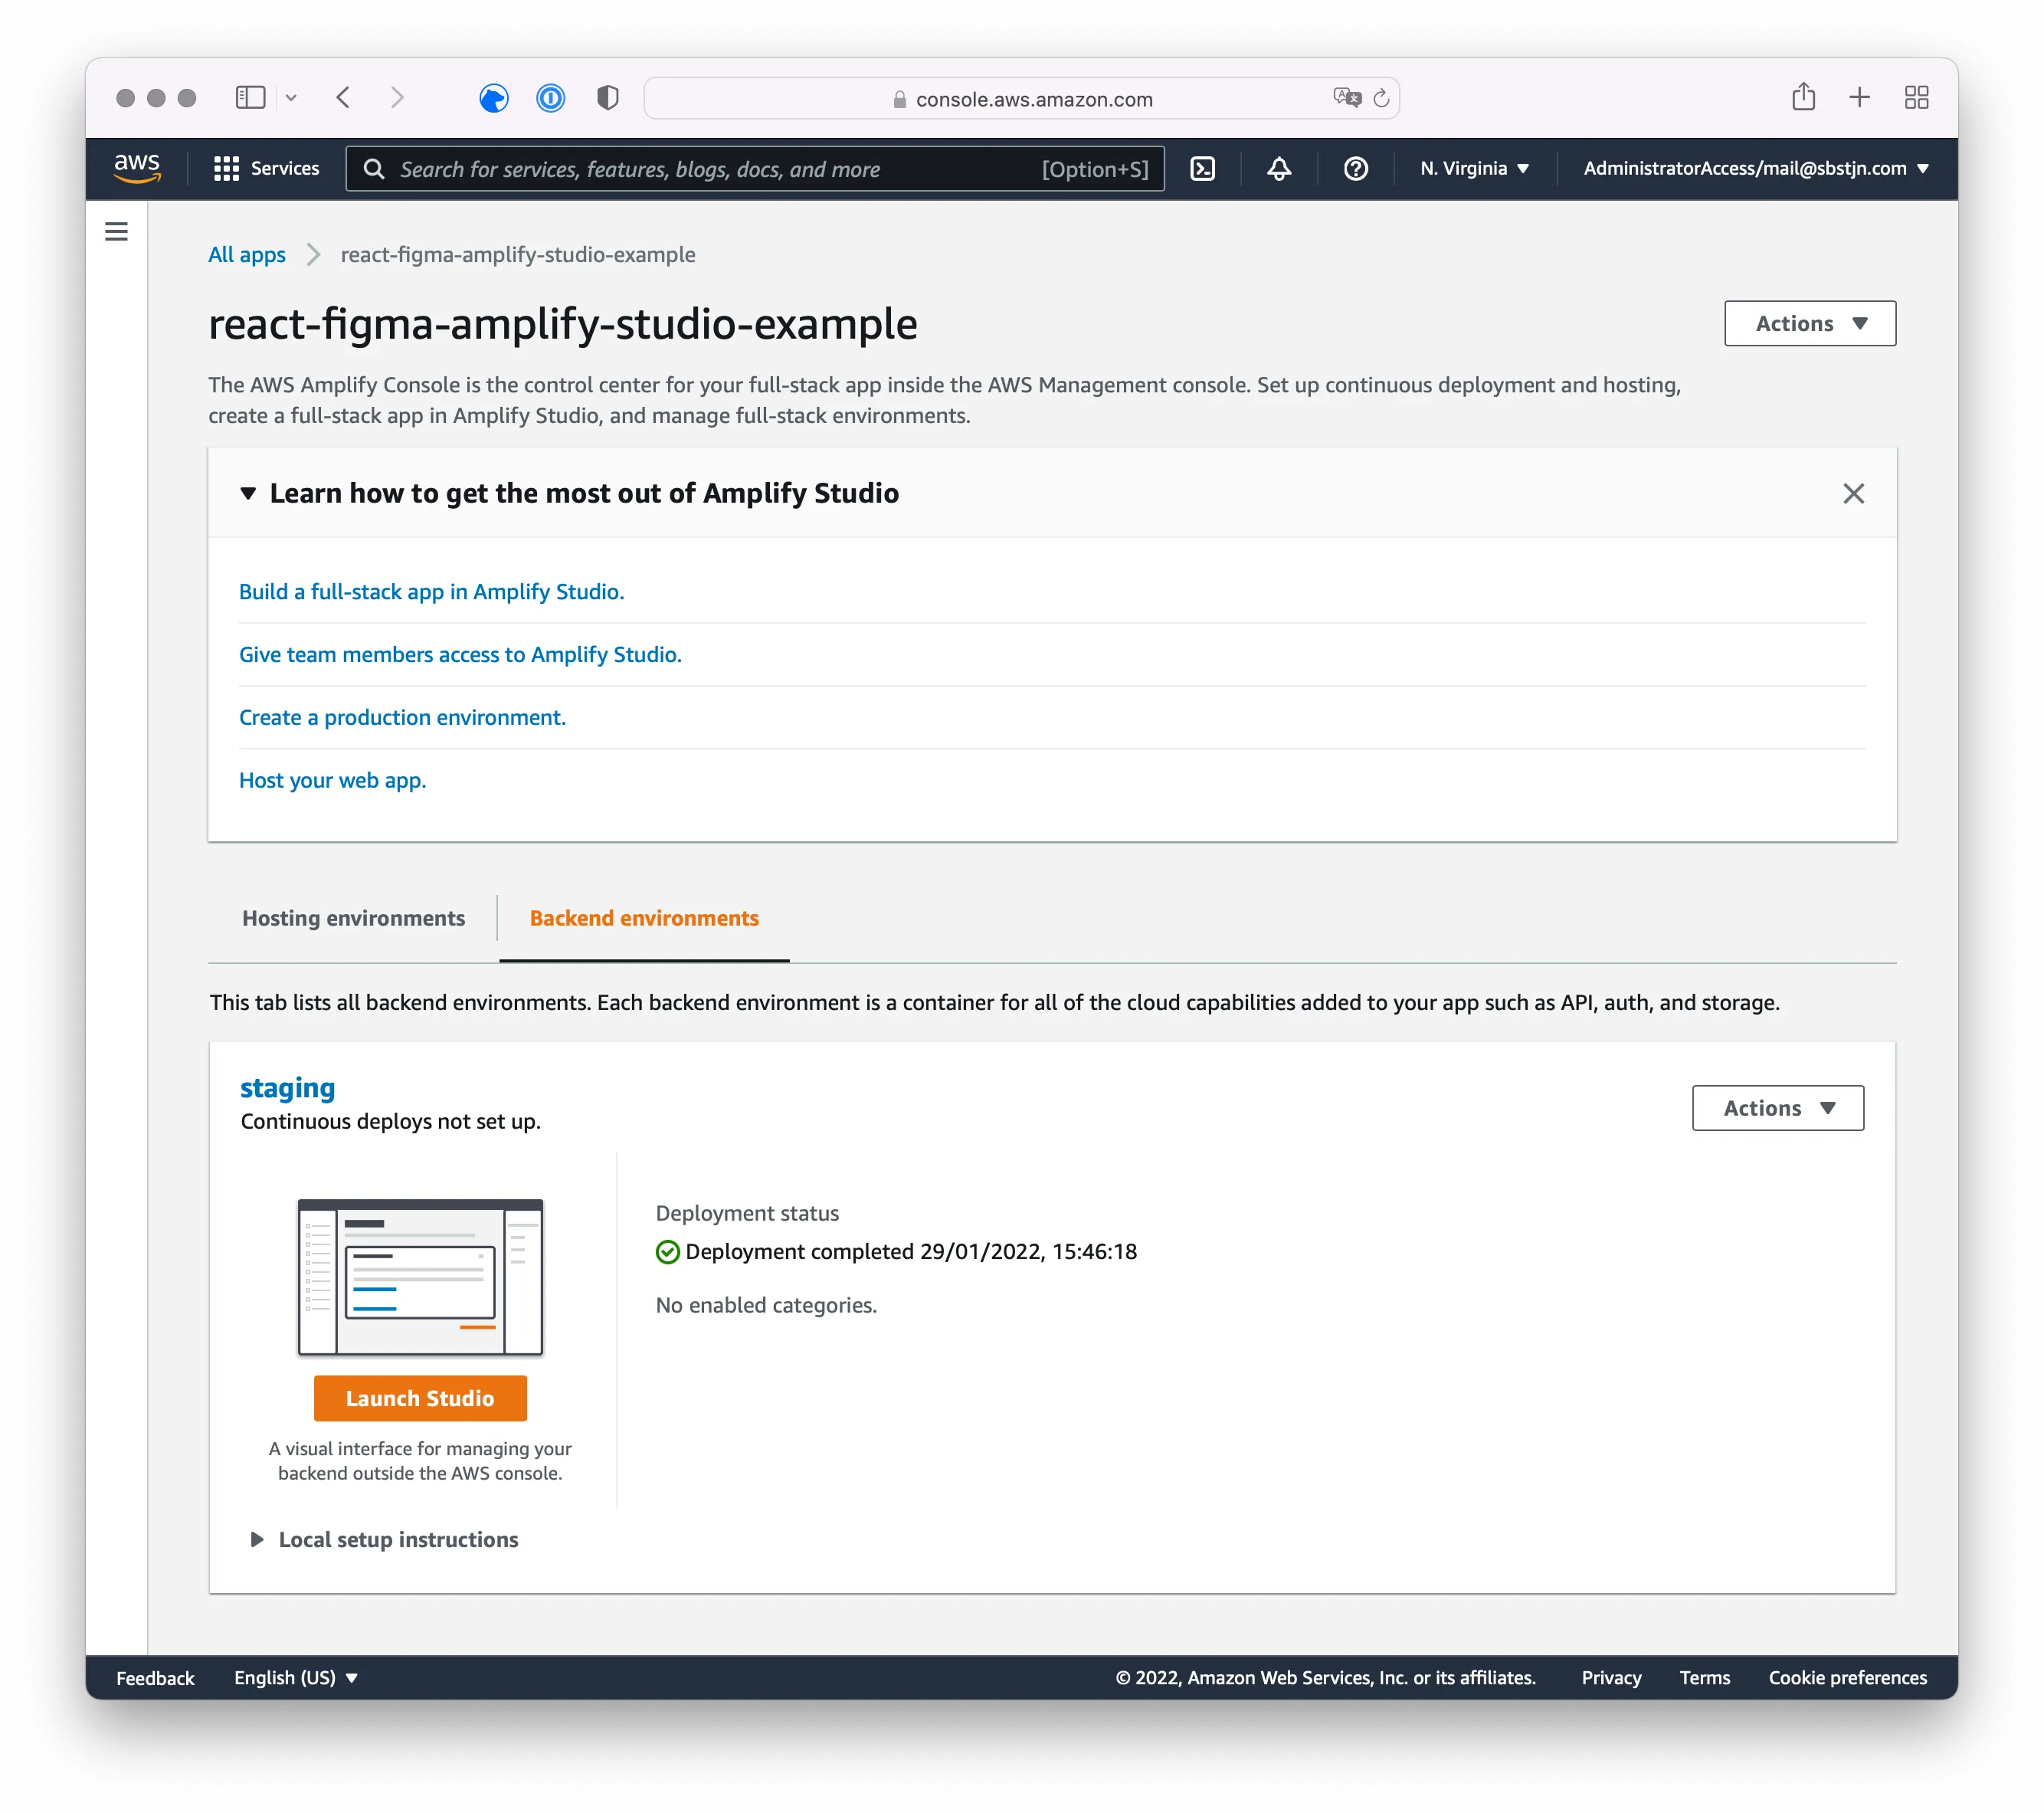Image resolution: width=2044 pixels, height=1813 pixels.
Task: Select the Backend environments tab
Action: pyautogui.click(x=643, y=918)
